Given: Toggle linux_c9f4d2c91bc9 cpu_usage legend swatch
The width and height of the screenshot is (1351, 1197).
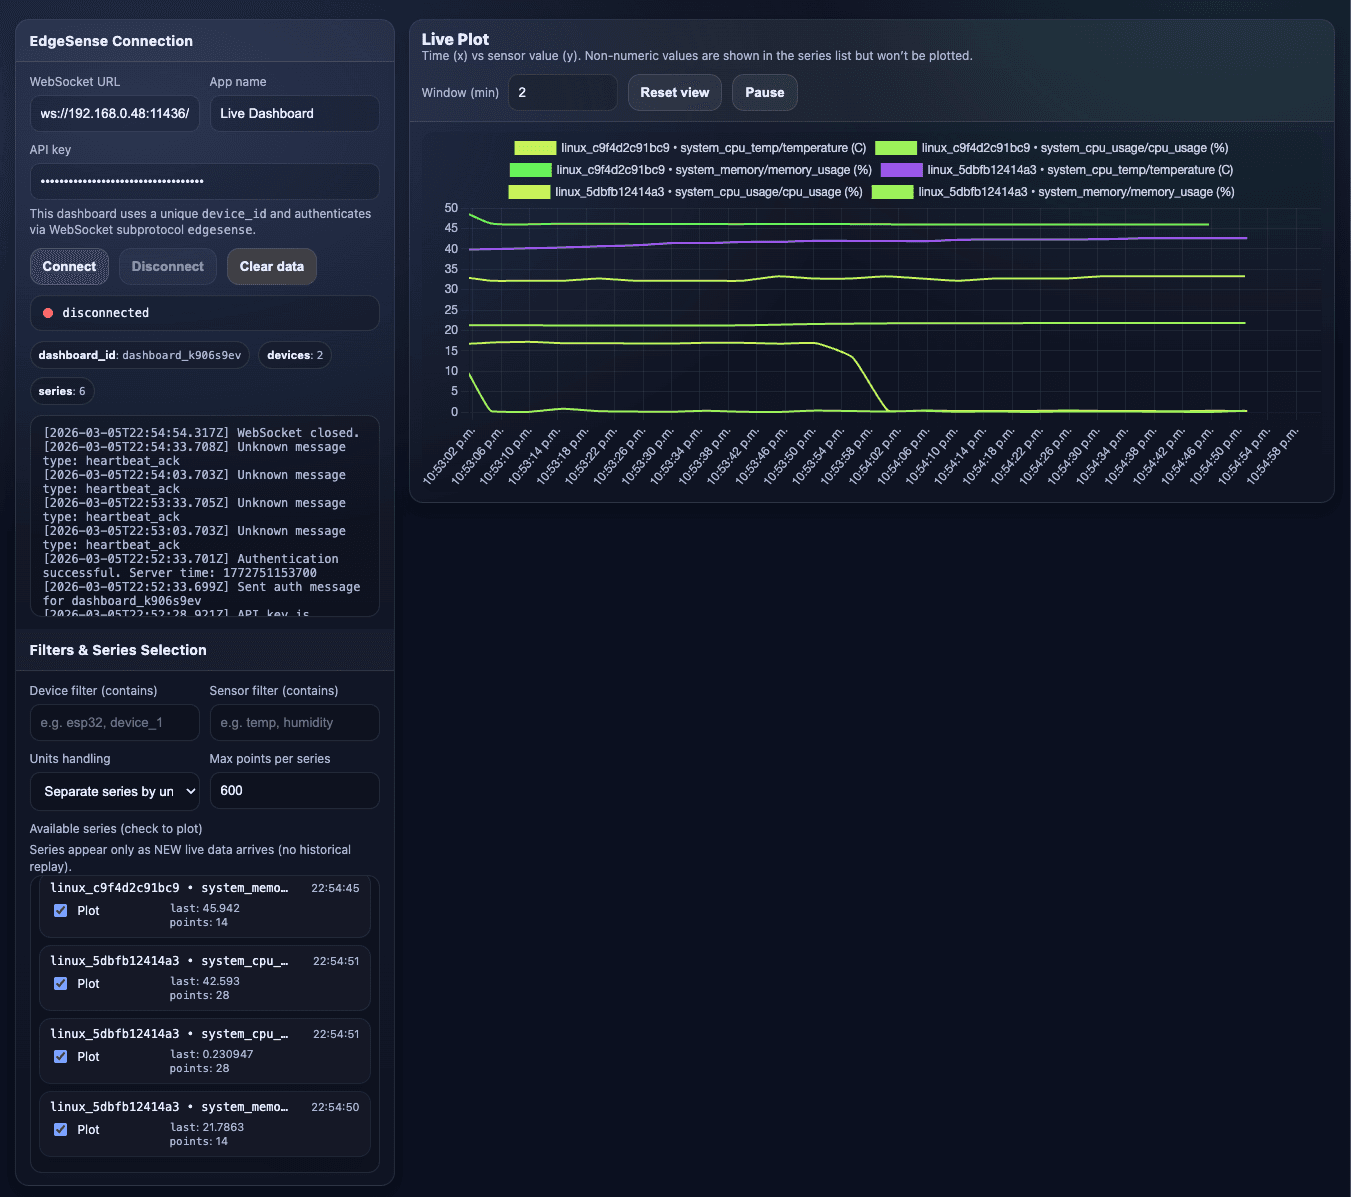Looking at the screenshot, I should (x=895, y=148).
